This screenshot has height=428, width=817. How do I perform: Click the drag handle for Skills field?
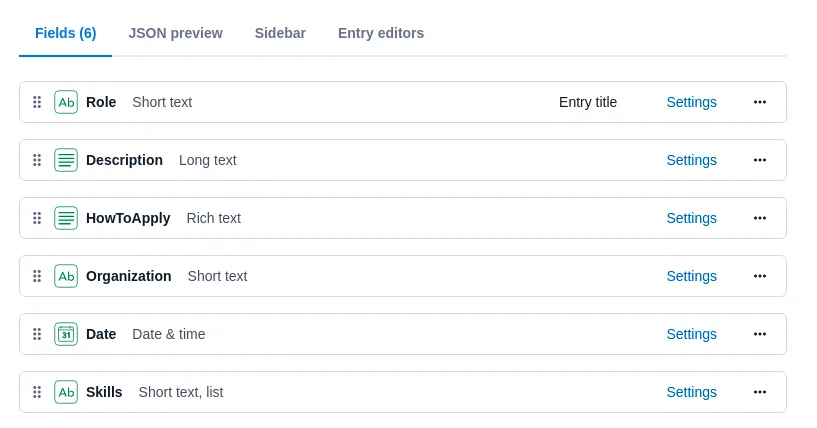click(37, 392)
